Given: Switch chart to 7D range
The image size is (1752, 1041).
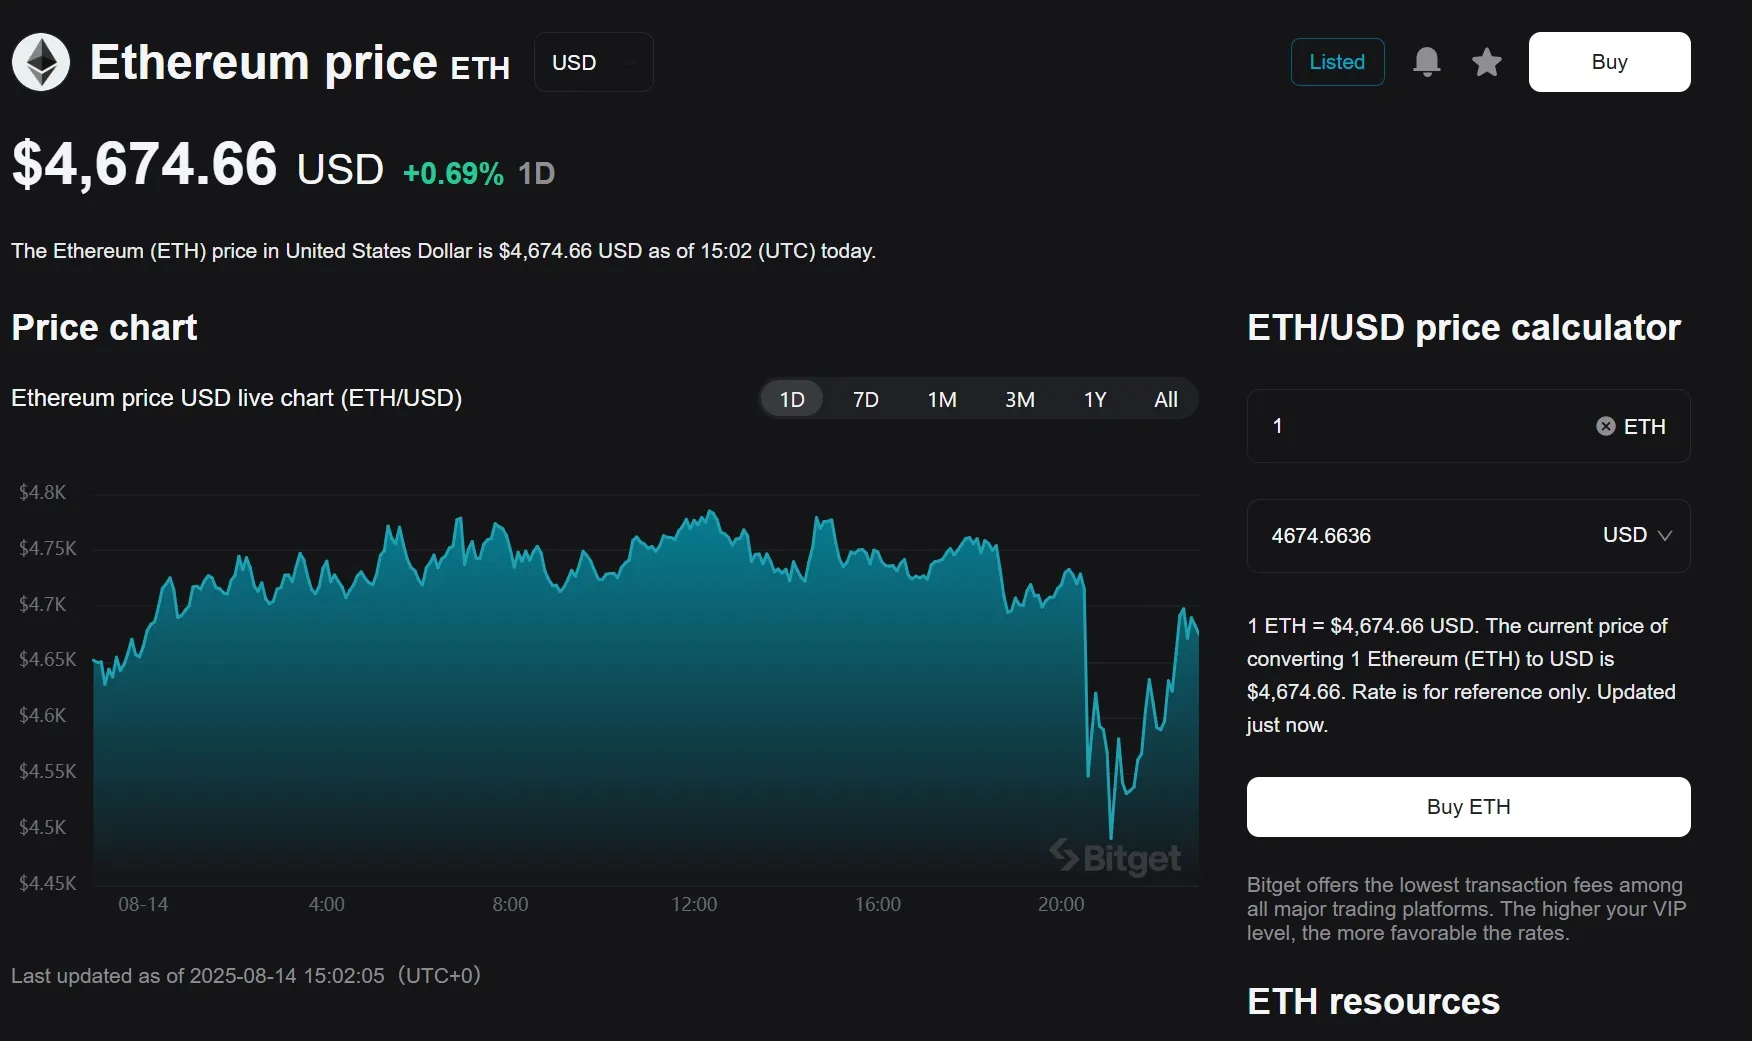Looking at the screenshot, I should pos(866,399).
